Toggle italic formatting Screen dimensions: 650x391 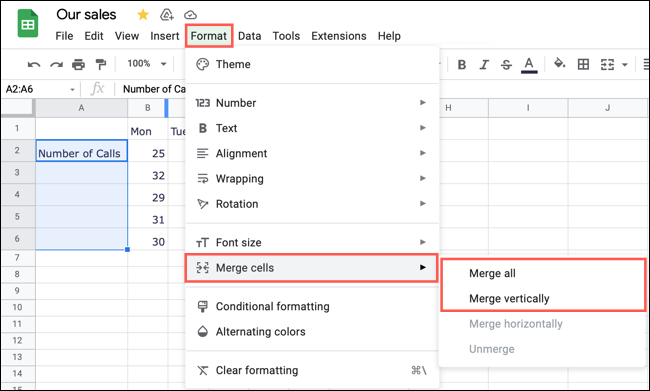coord(484,65)
